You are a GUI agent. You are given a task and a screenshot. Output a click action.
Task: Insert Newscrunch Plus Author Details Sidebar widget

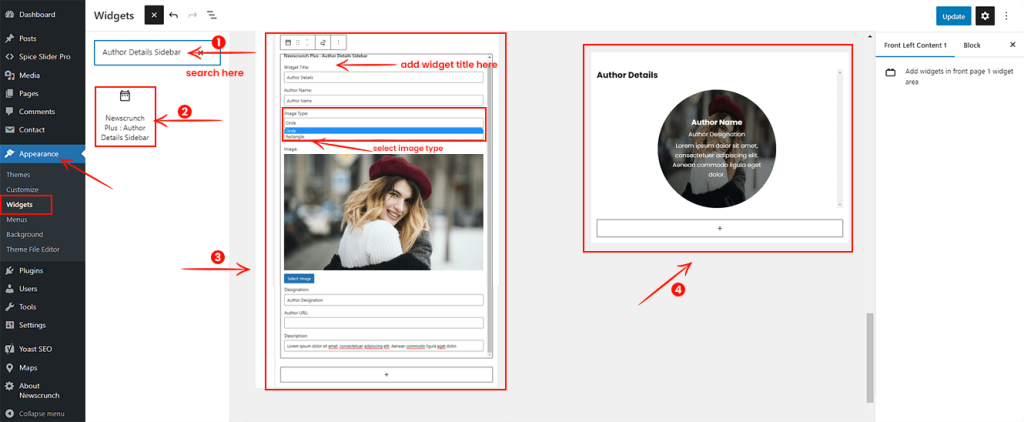pyautogui.click(x=125, y=117)
